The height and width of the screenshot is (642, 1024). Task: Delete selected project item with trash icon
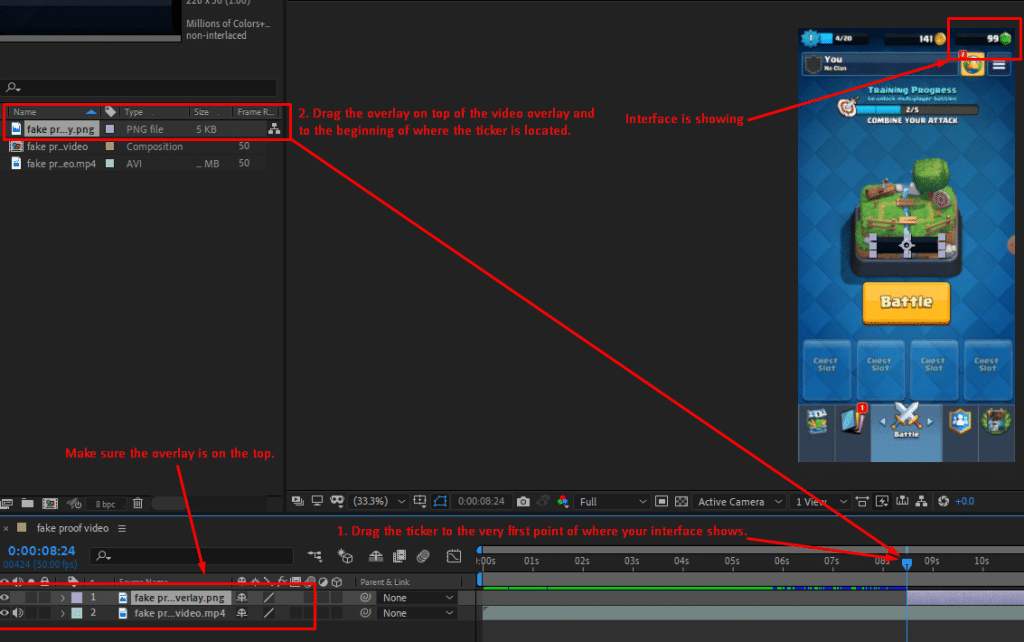138,503
